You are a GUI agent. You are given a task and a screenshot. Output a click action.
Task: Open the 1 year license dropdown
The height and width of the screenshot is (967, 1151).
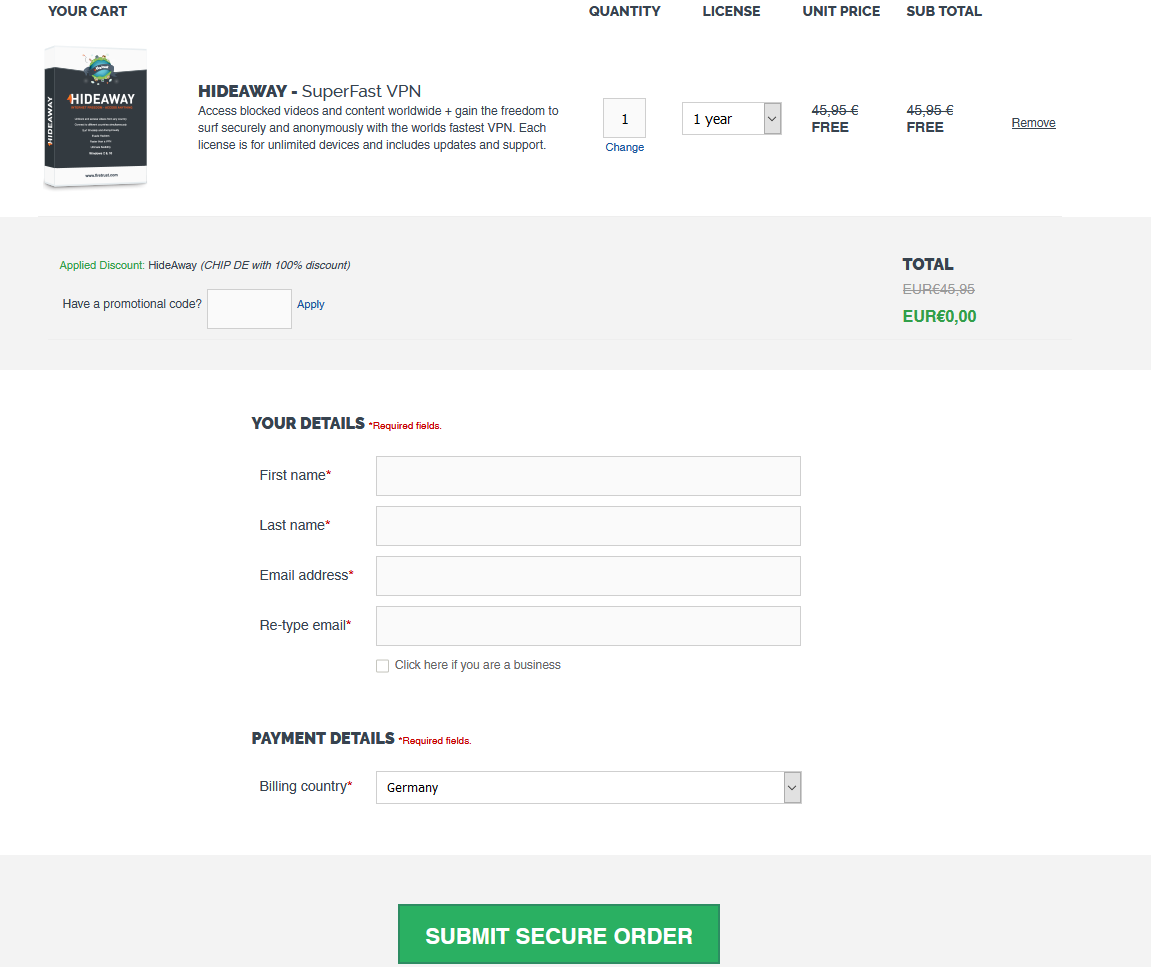coord(732,119)
